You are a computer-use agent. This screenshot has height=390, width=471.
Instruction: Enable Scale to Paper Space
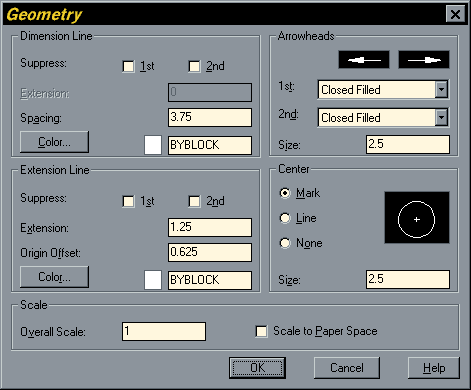pos(261,331)
